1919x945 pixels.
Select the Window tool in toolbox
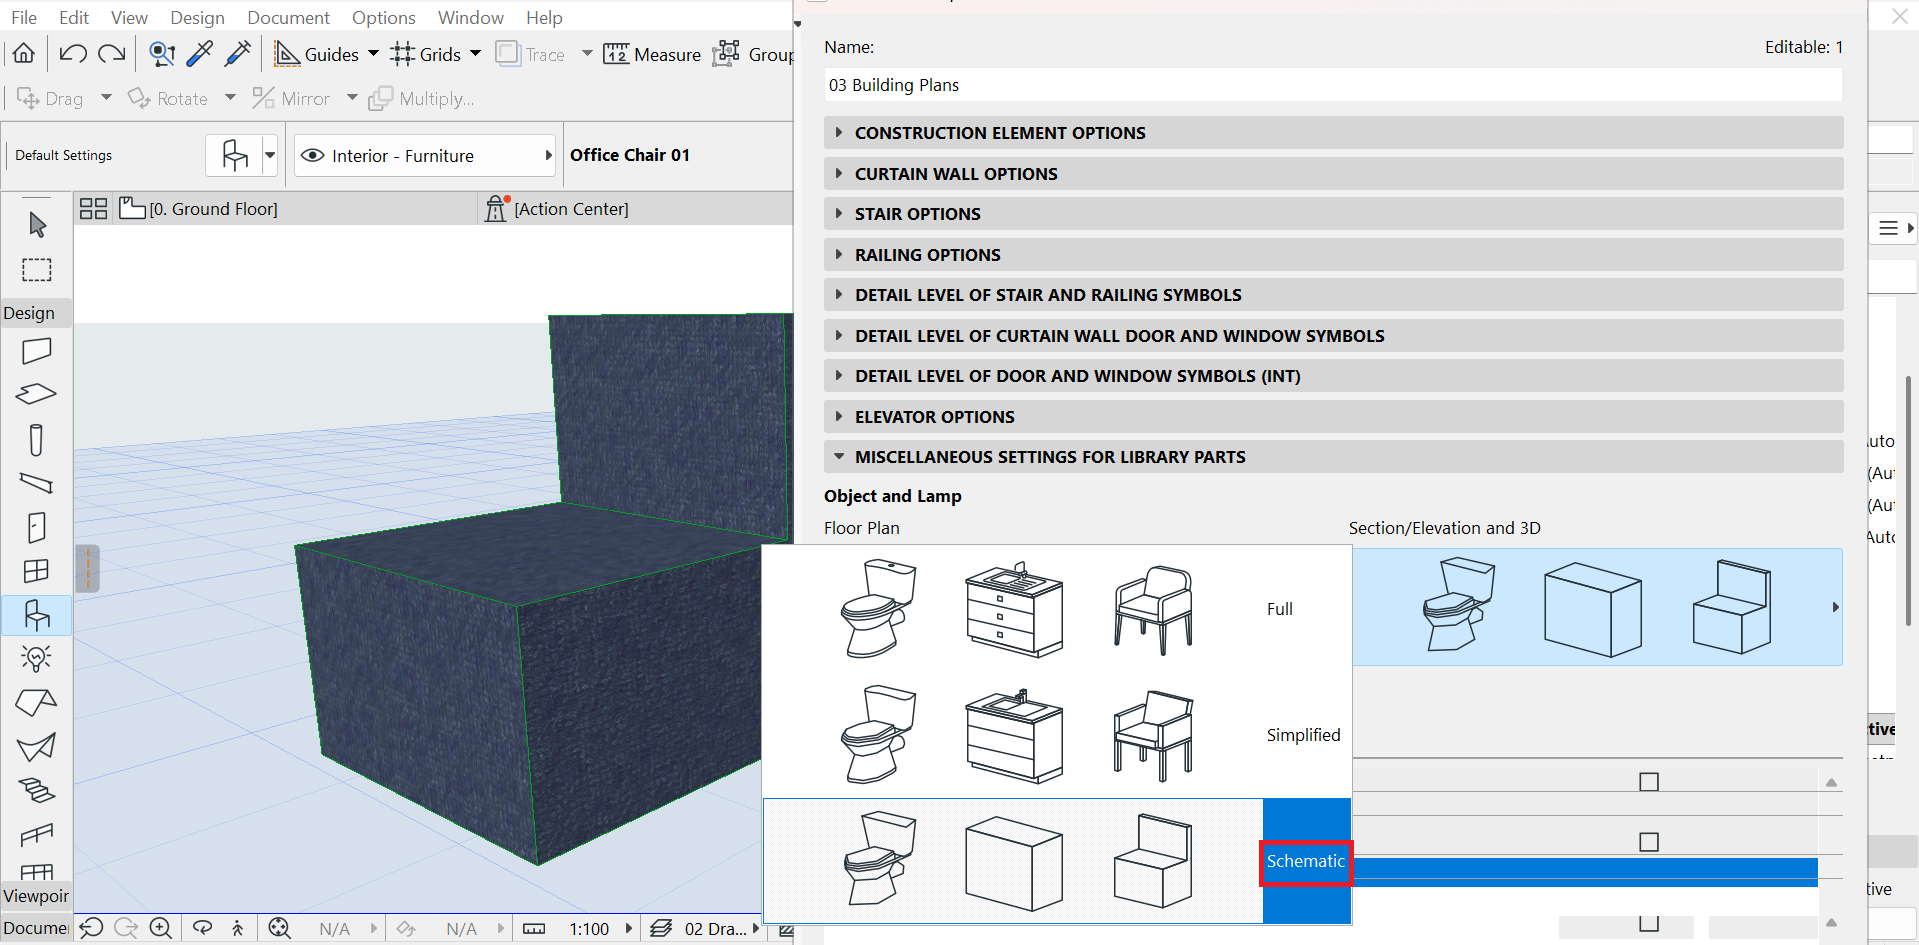(x=37, y=571)
